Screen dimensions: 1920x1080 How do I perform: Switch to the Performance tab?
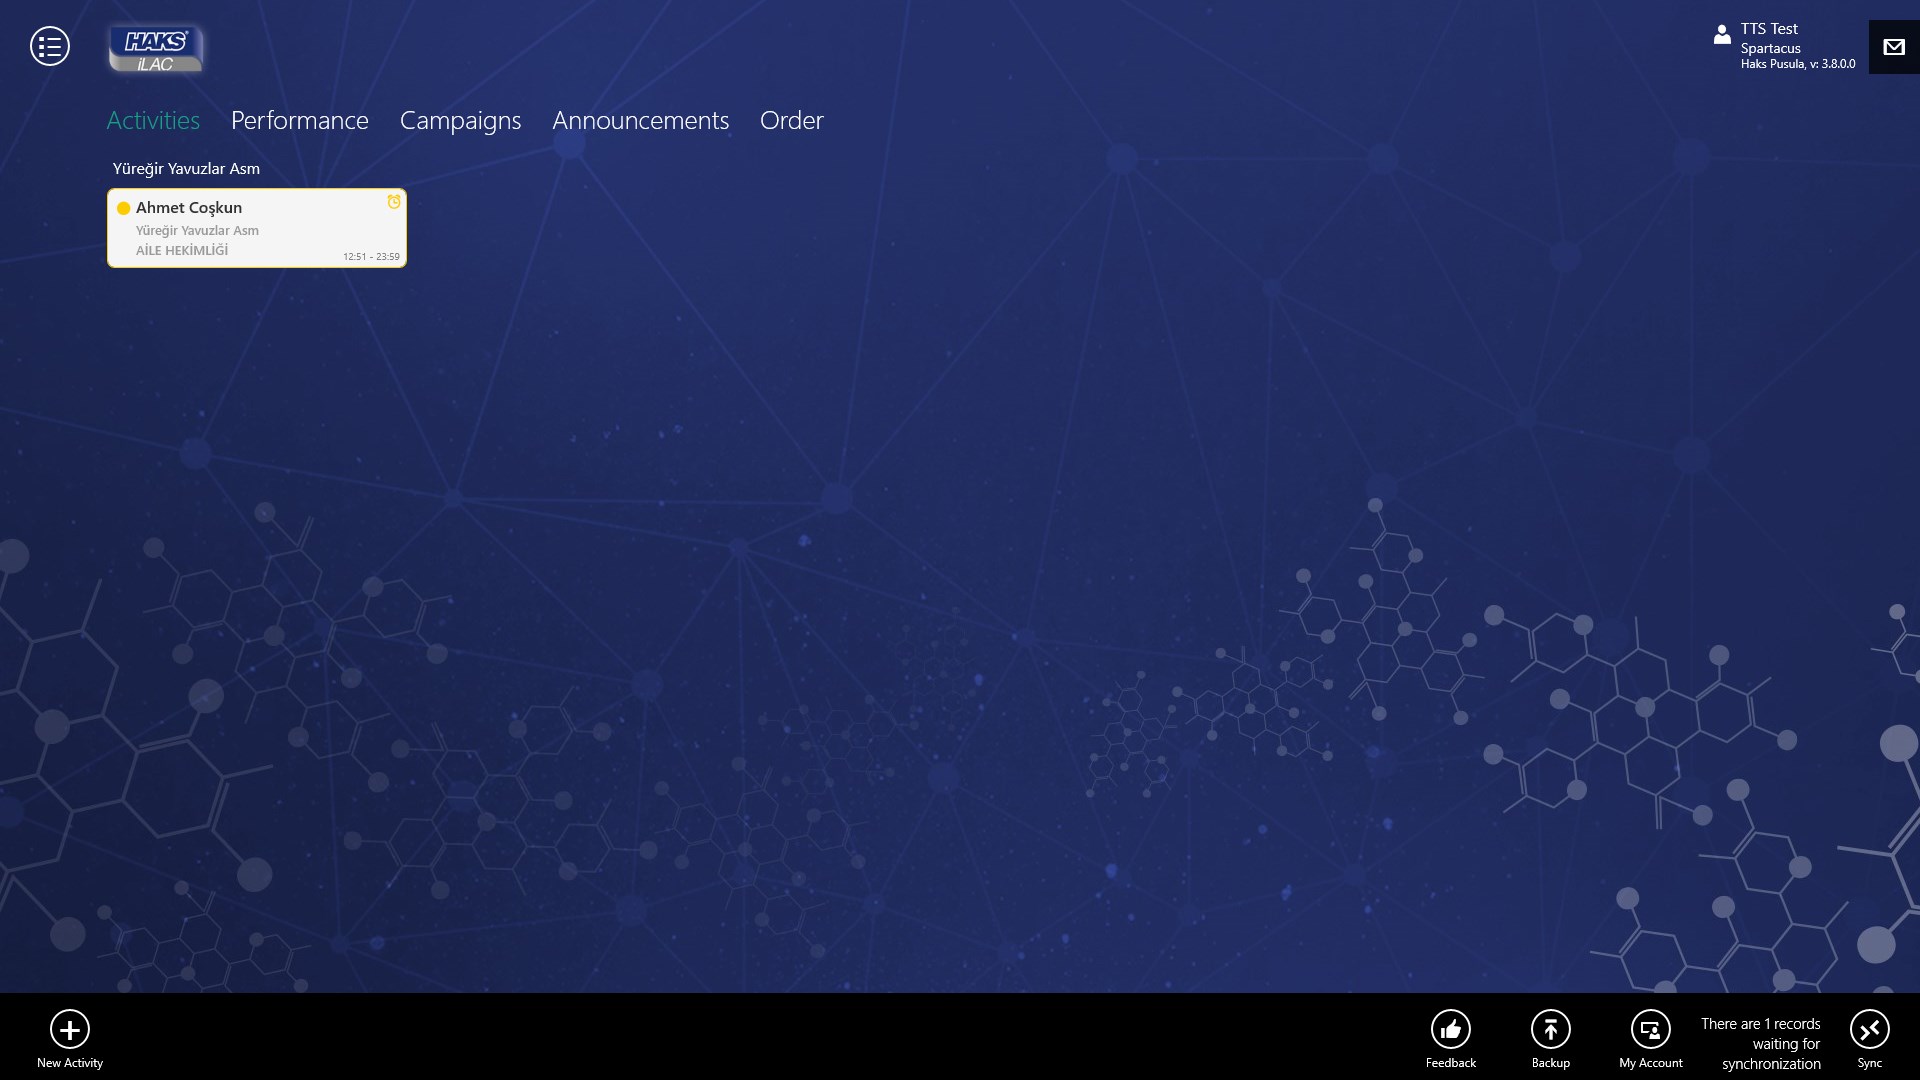pos(299,121)
